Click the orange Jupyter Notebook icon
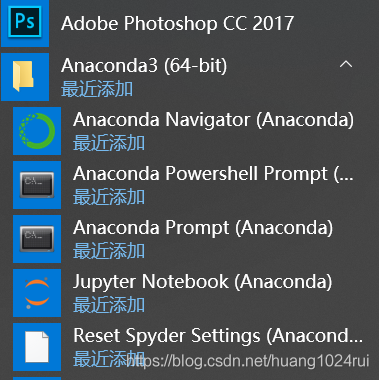 (37, 293)
